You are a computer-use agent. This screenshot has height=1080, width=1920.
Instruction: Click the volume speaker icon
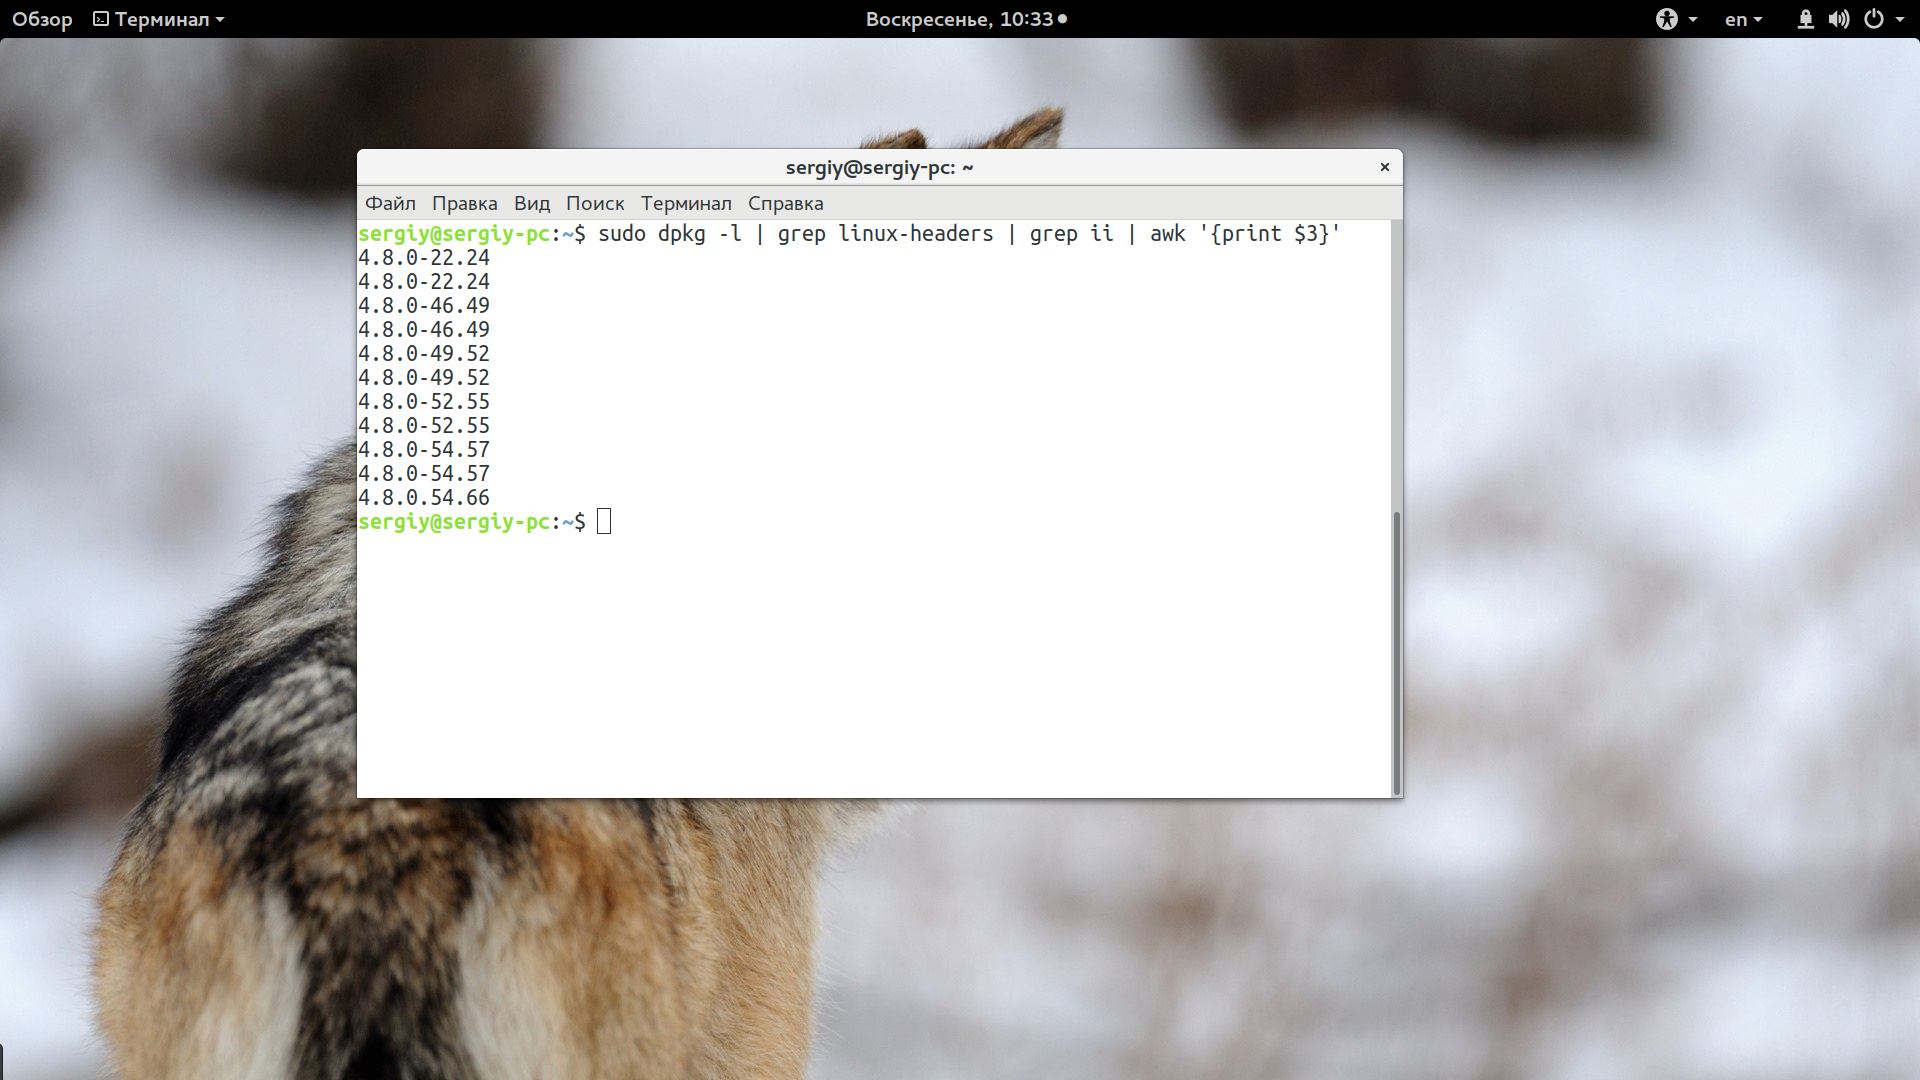tap(1839, 19)
